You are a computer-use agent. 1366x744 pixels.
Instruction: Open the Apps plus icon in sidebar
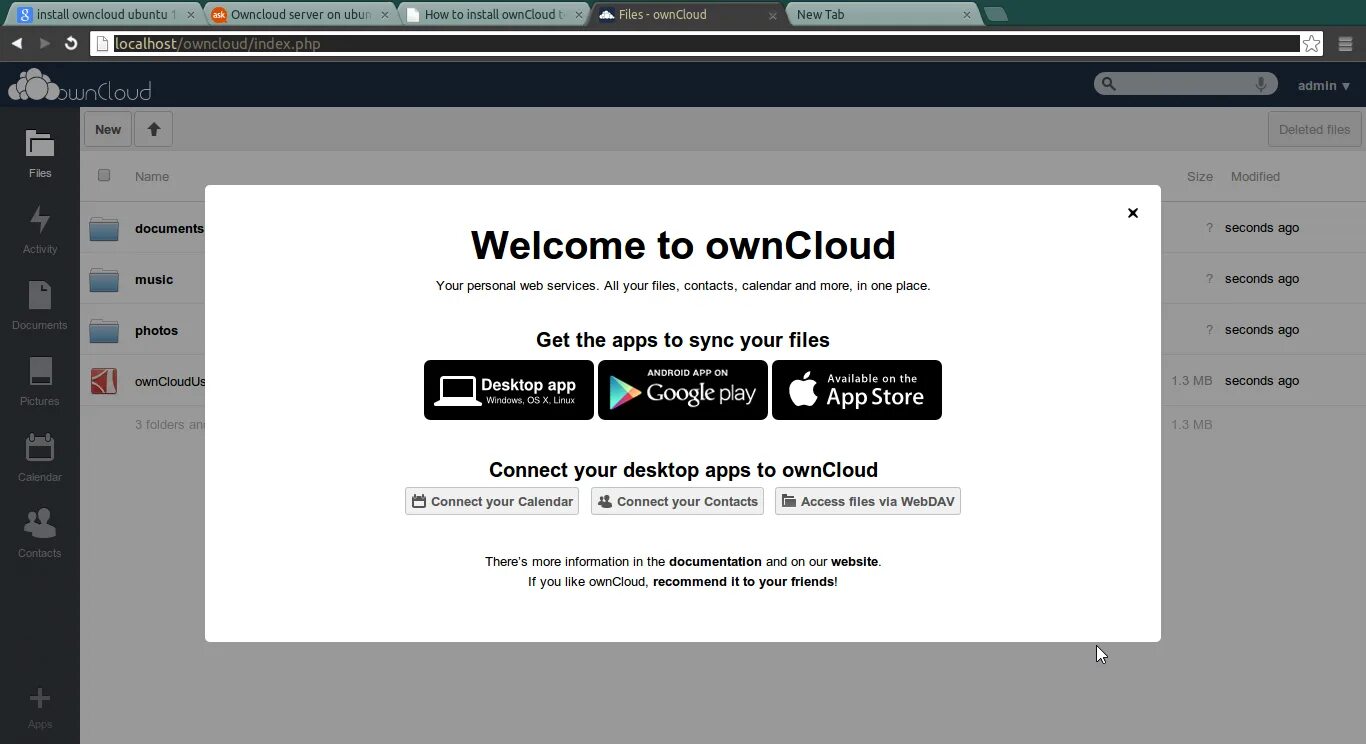pos(40,707)
